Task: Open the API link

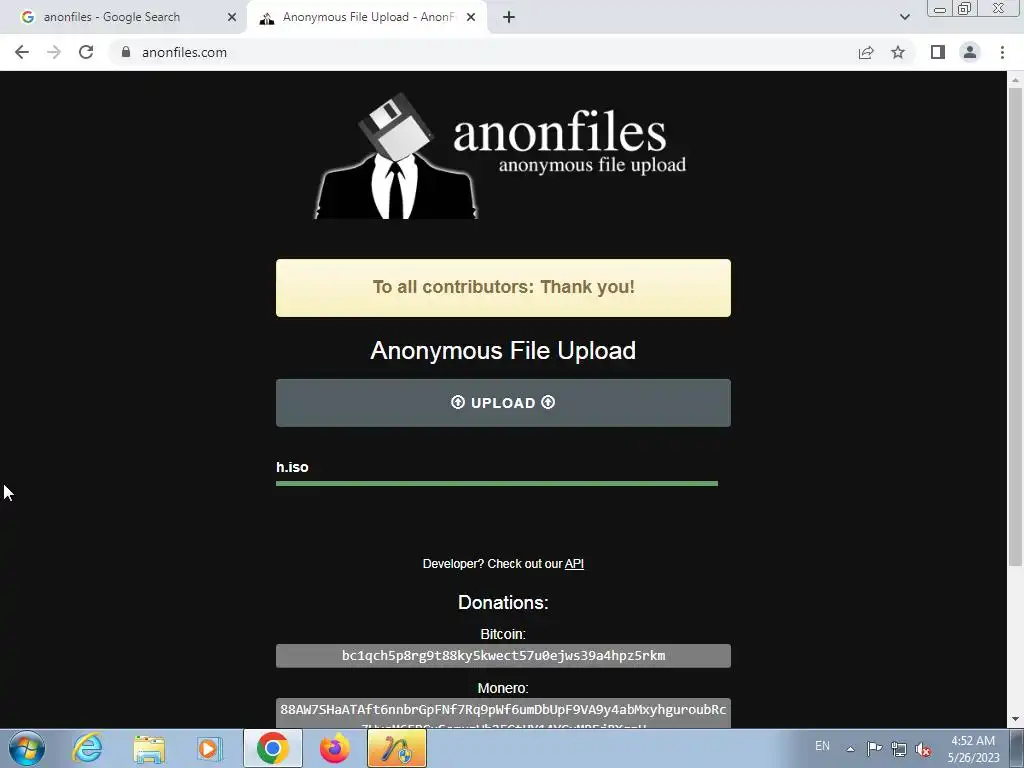Action: pyautogui.click(x=574, y=564)
